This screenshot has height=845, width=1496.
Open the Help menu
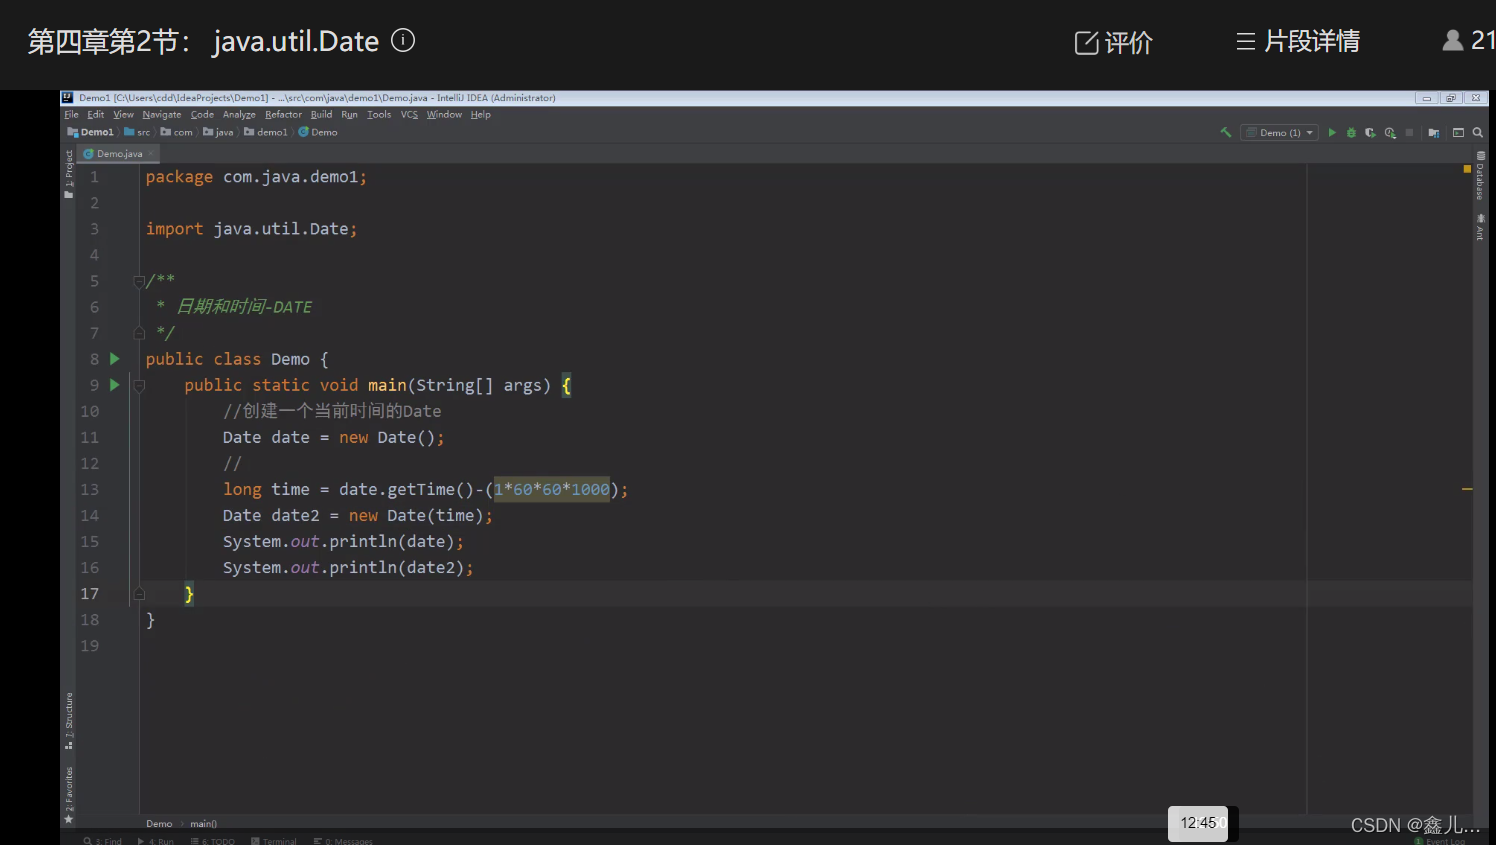(x=480, y=114)
